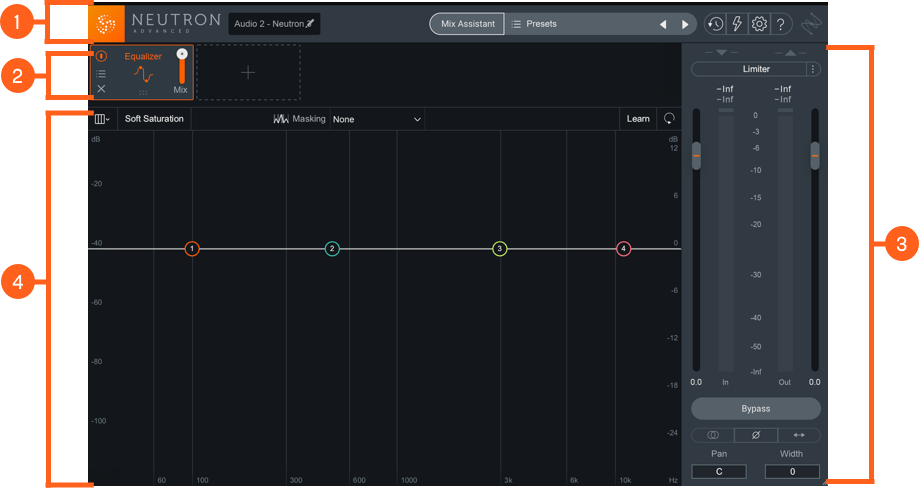
Task: Click the output gain up-triangle marker
Action: tap(791, 53)
